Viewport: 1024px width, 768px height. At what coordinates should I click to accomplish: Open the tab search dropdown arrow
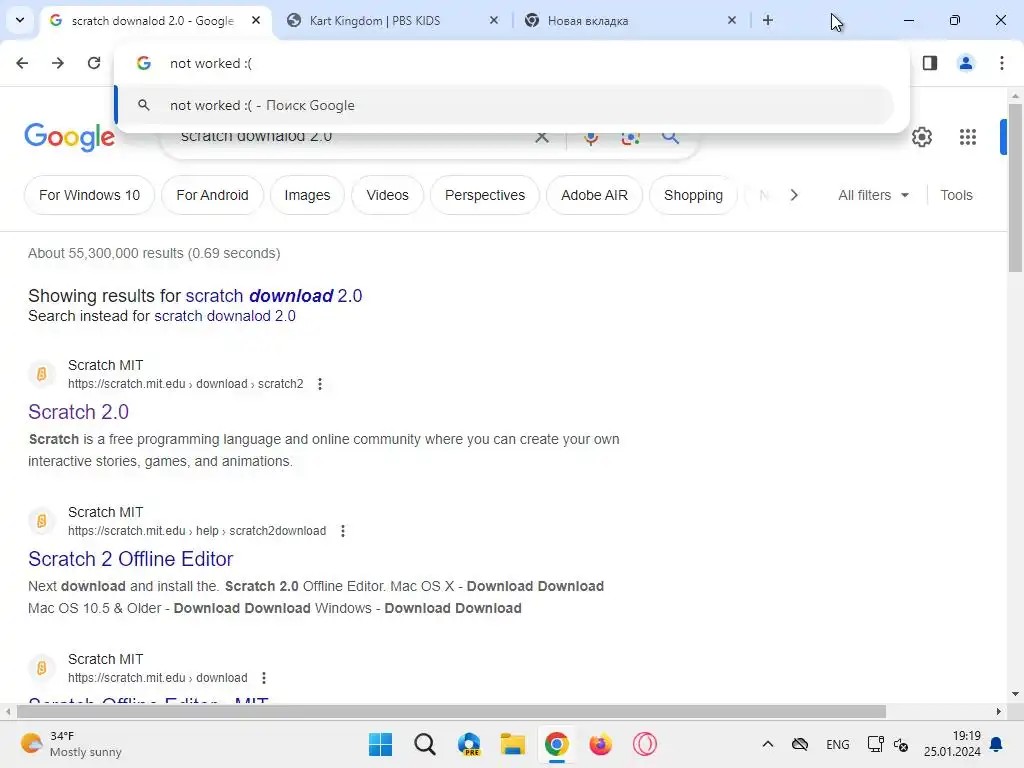20,20
